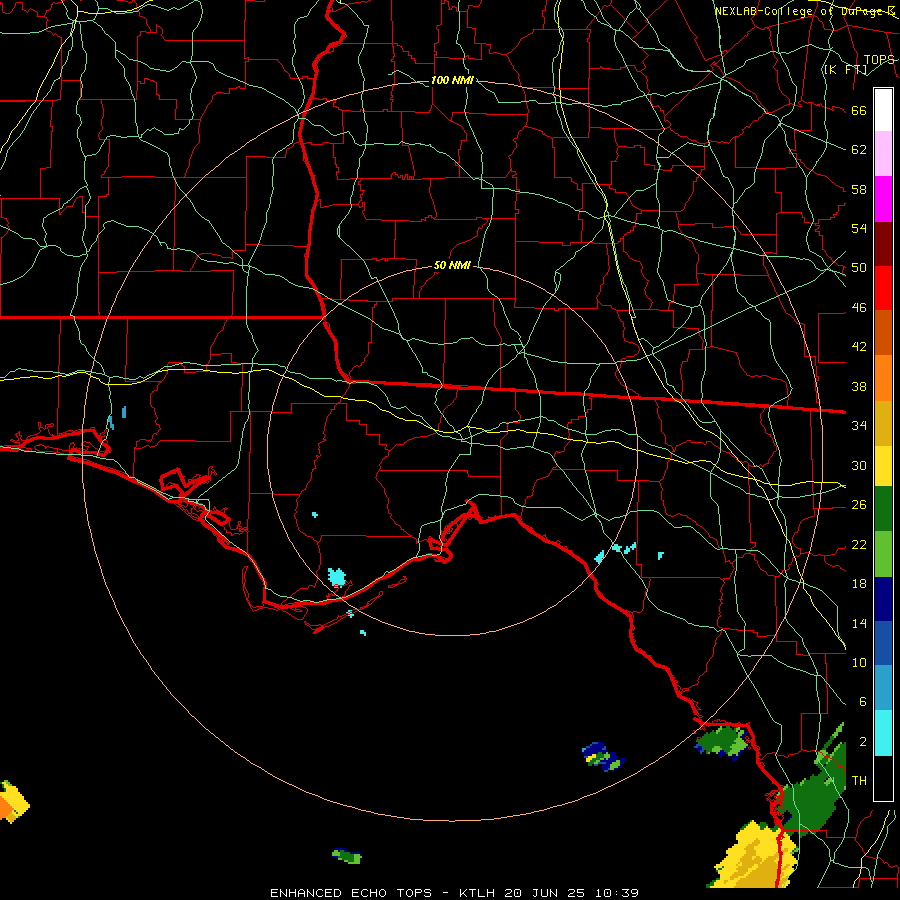This screenshot has width=900, height=900.
Task: Click the legend value "22"
Action: point(859,544)
